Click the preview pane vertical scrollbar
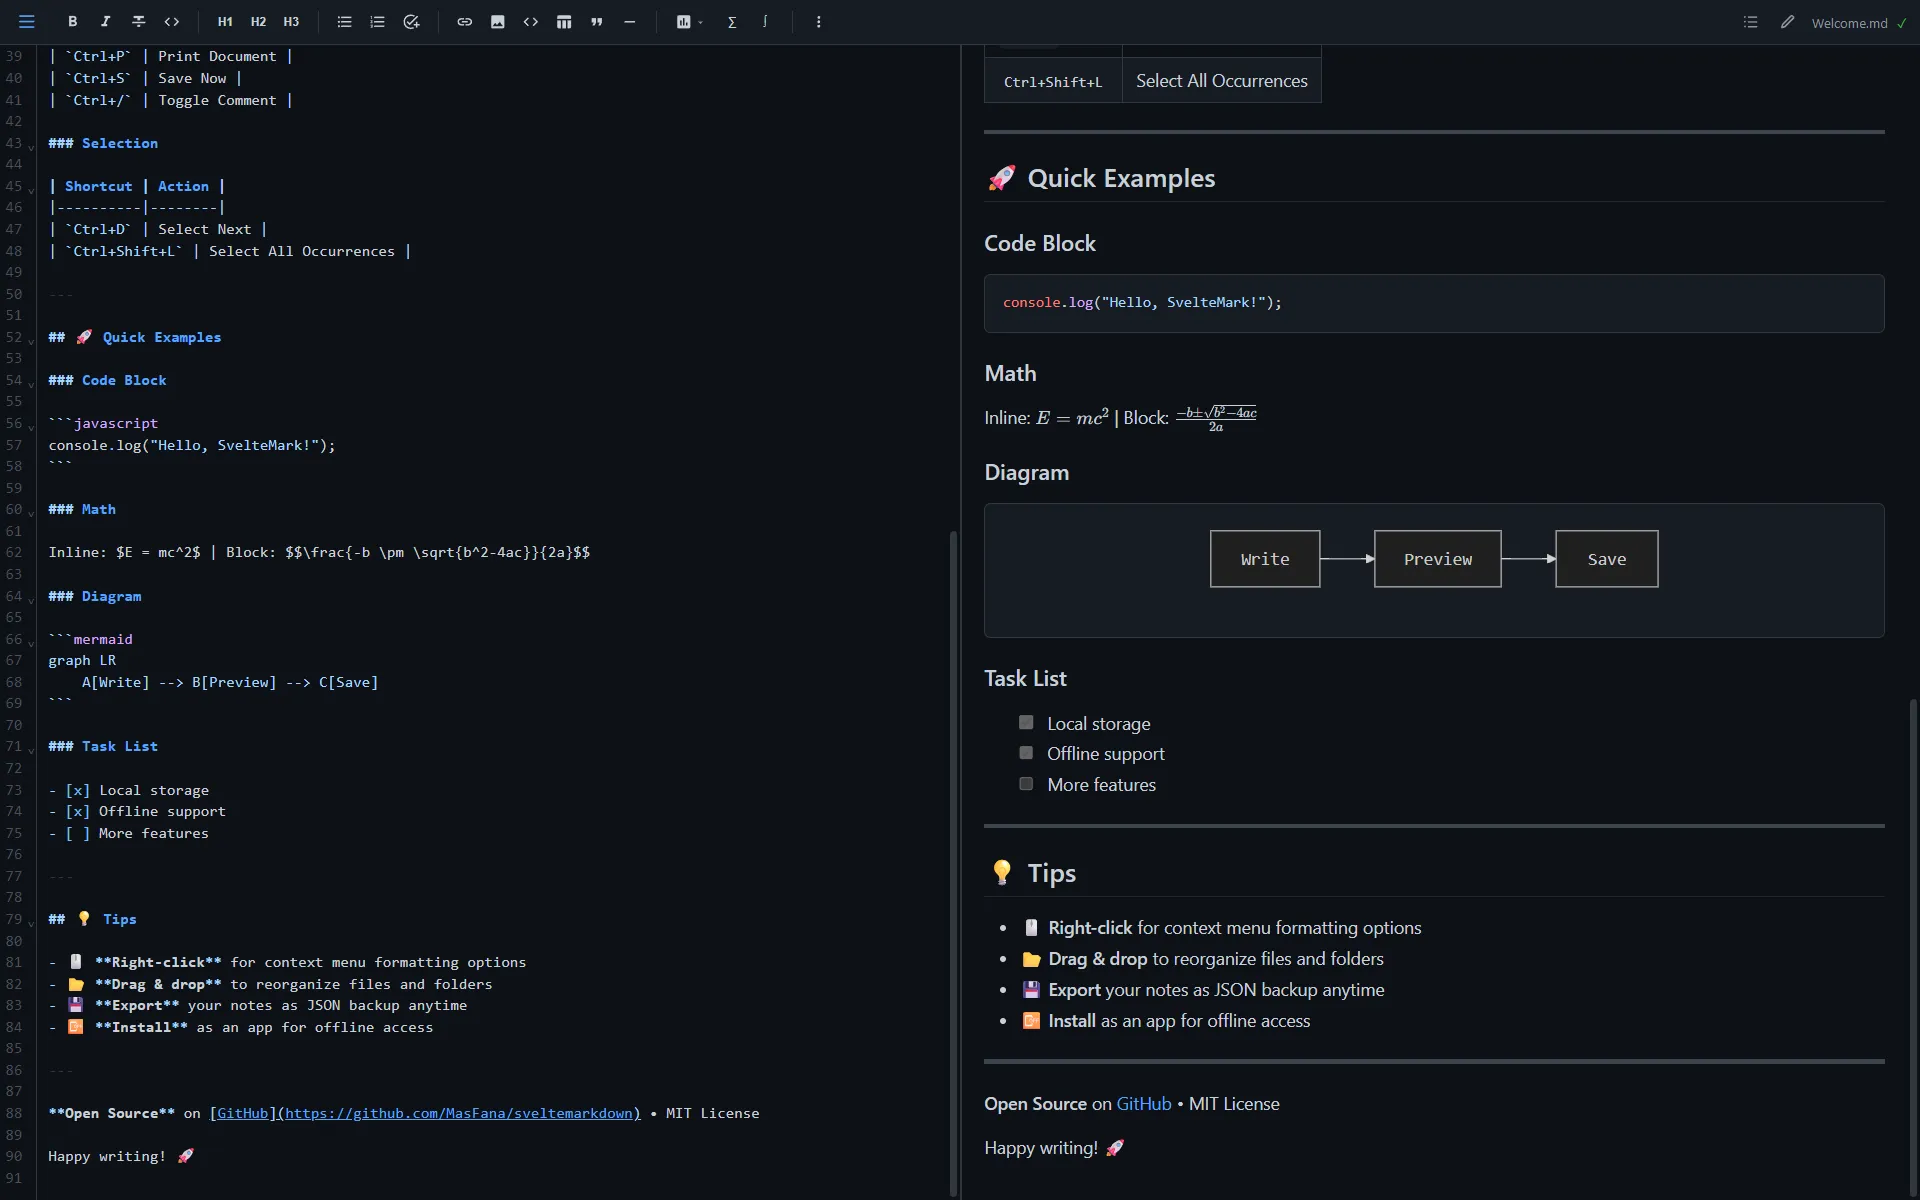Viewport: 1920px width, 1200px height. click(1913, 945)
